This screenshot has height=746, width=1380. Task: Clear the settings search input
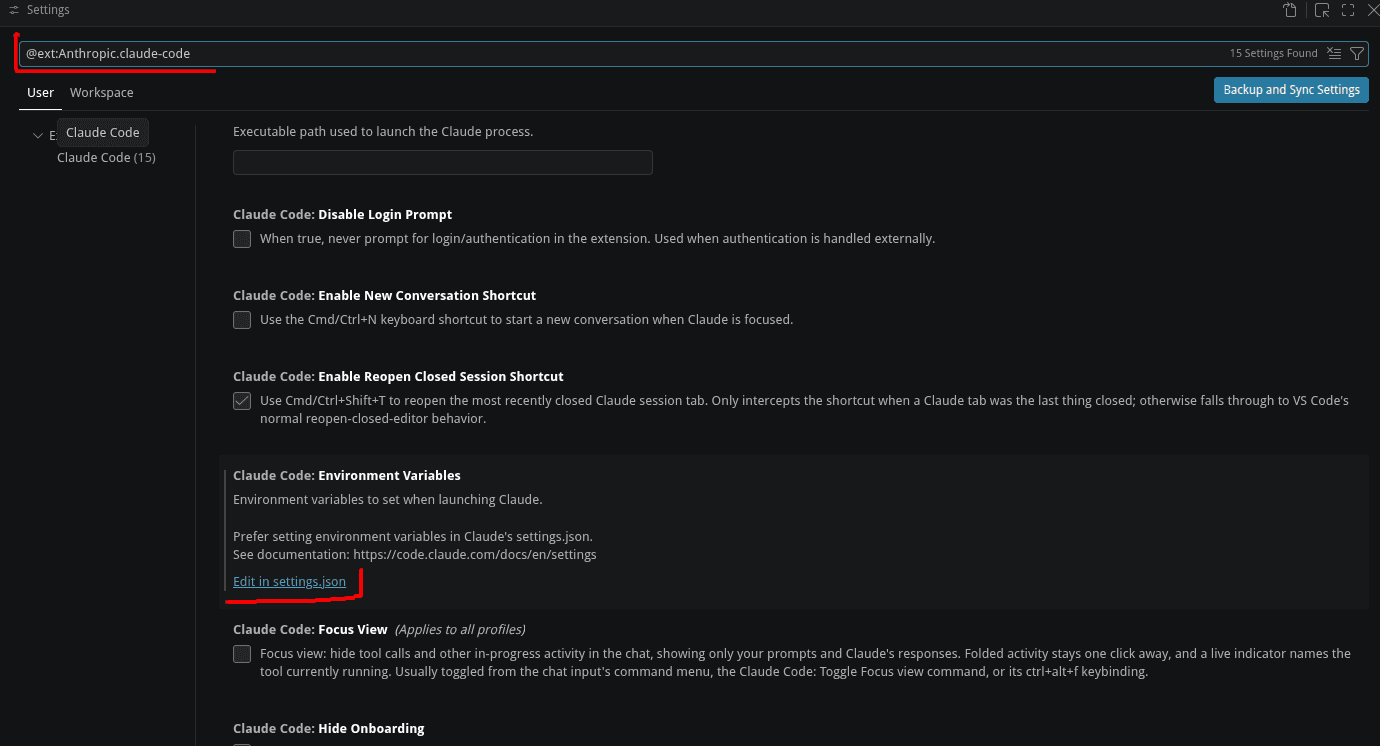[1334, 53]
